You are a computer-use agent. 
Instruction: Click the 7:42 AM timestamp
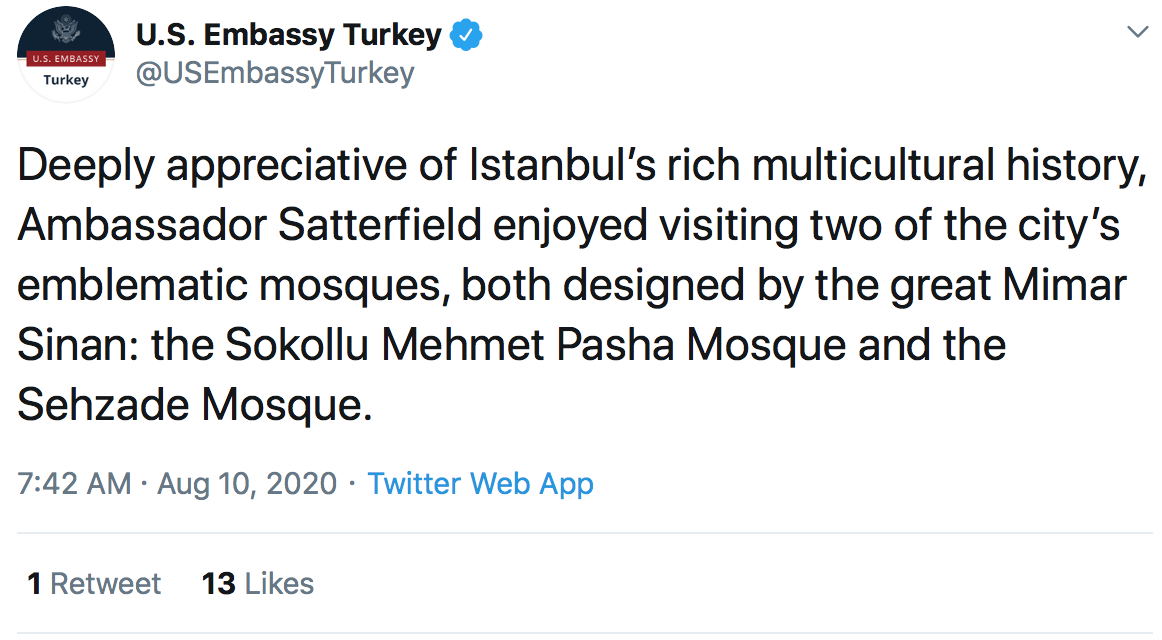74,484
